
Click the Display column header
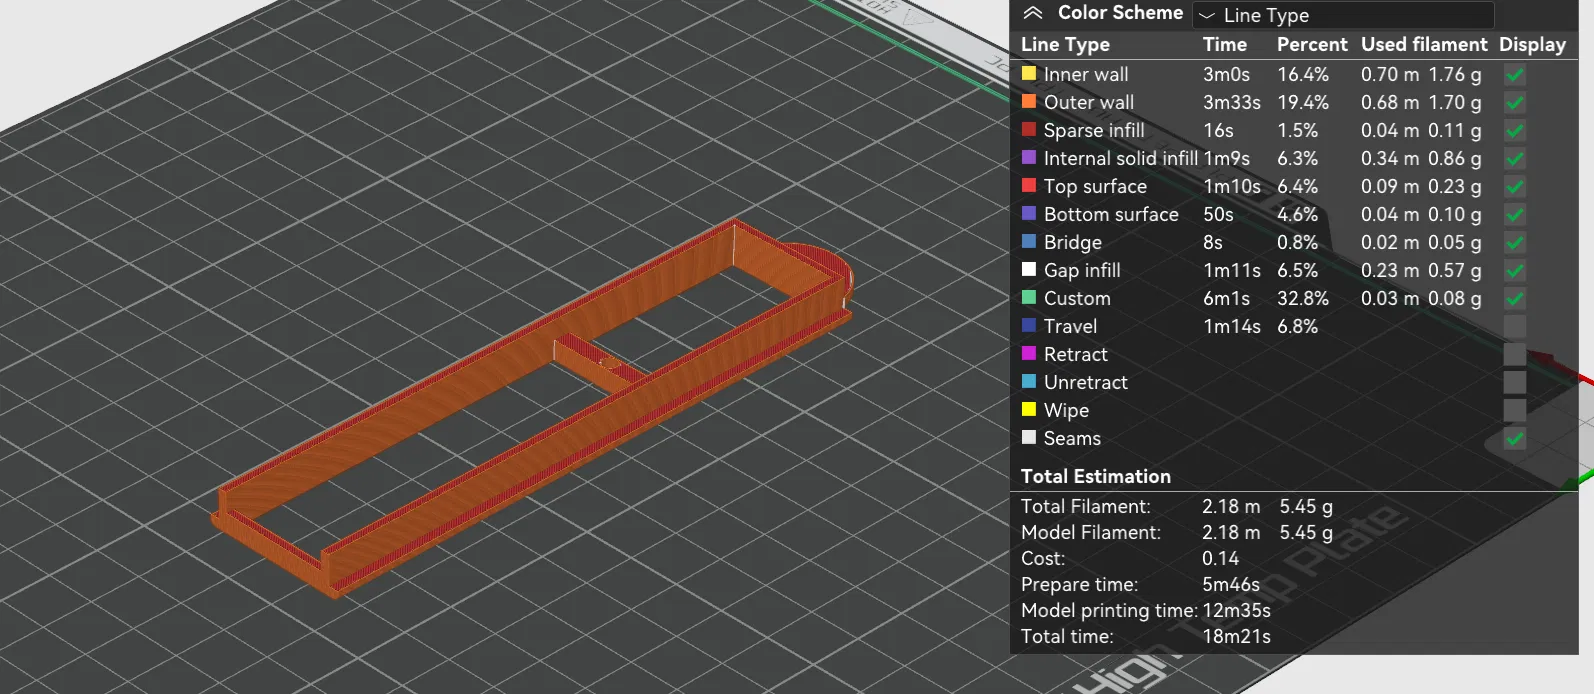[x=1532, y=45]
